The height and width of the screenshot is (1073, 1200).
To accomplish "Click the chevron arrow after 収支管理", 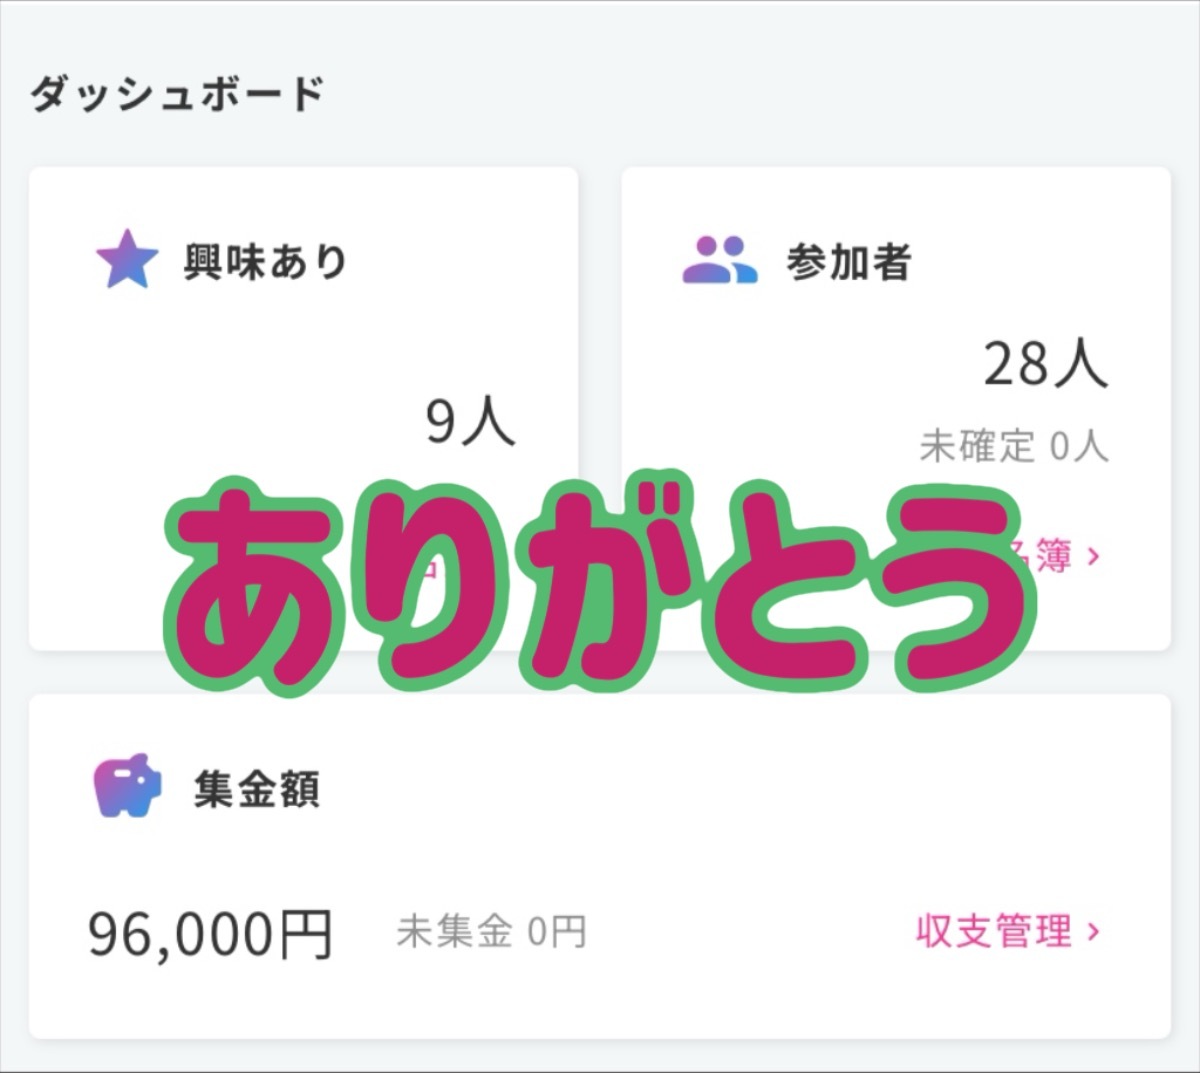I will coord(1094,932).
